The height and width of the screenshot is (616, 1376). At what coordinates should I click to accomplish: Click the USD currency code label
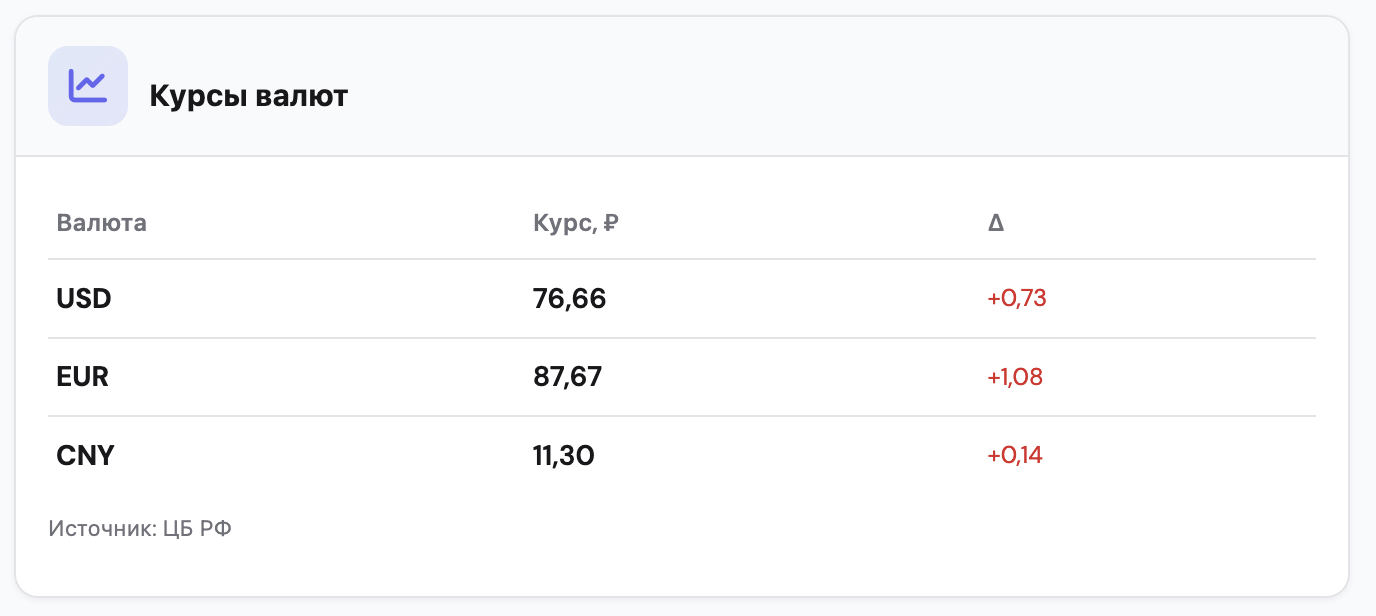84,298
